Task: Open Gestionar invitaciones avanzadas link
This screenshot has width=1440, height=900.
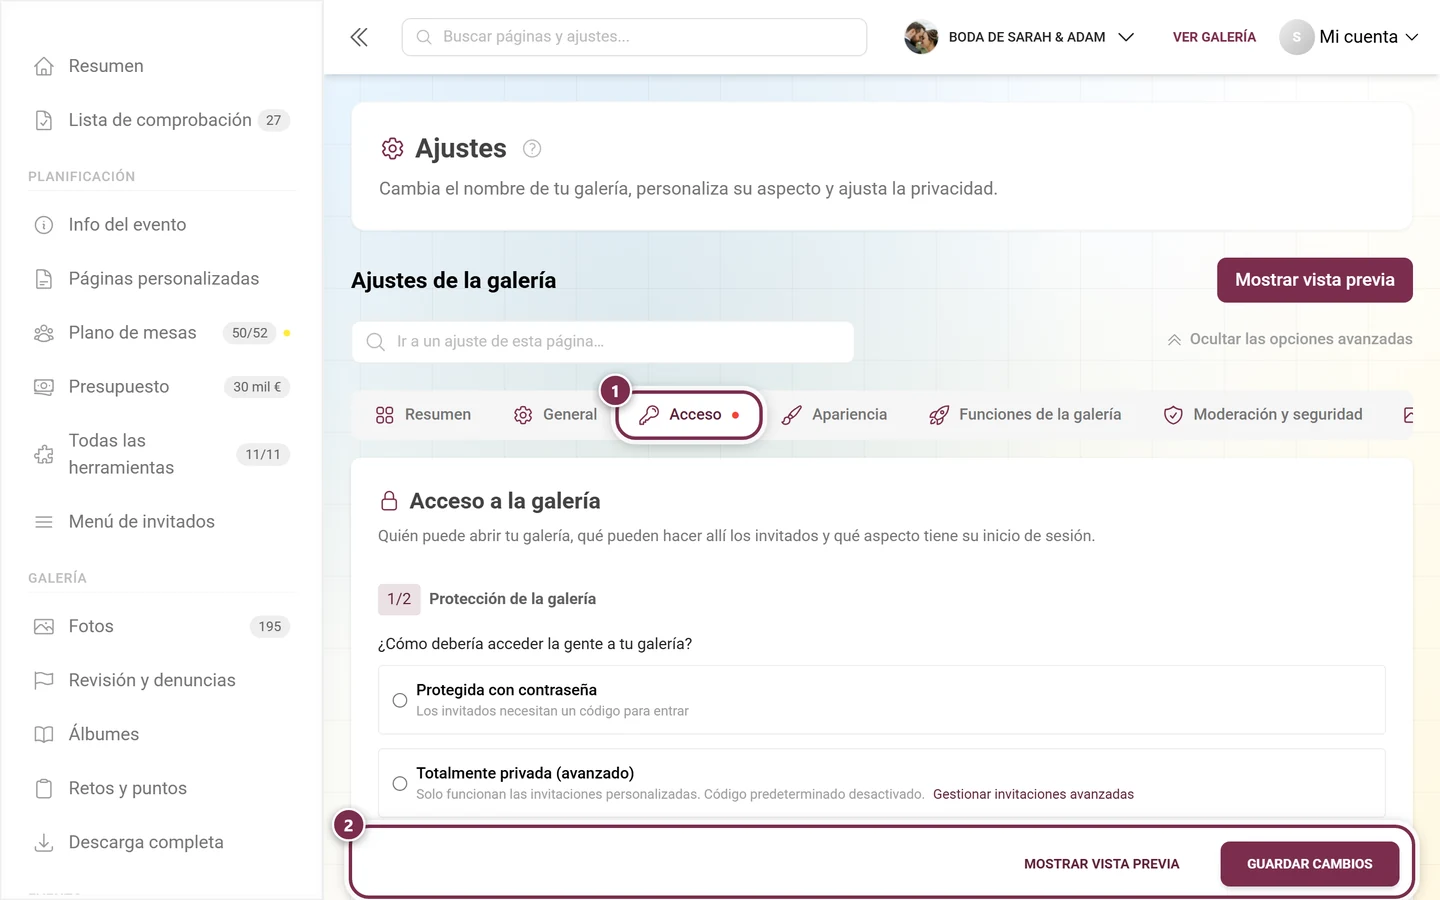Action: 1033,794
